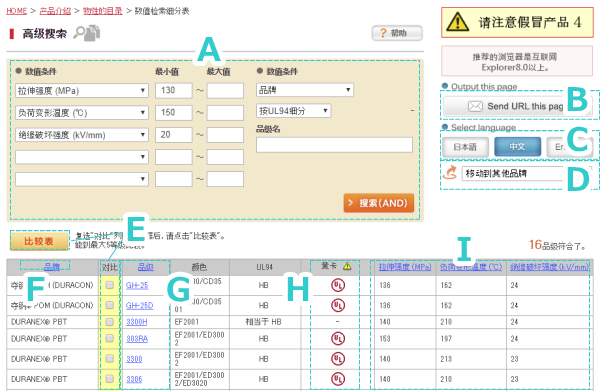Tick the compare checkbox for 3300
The height and width of the screenshot is (391, 600).
(x=109, y=358)
